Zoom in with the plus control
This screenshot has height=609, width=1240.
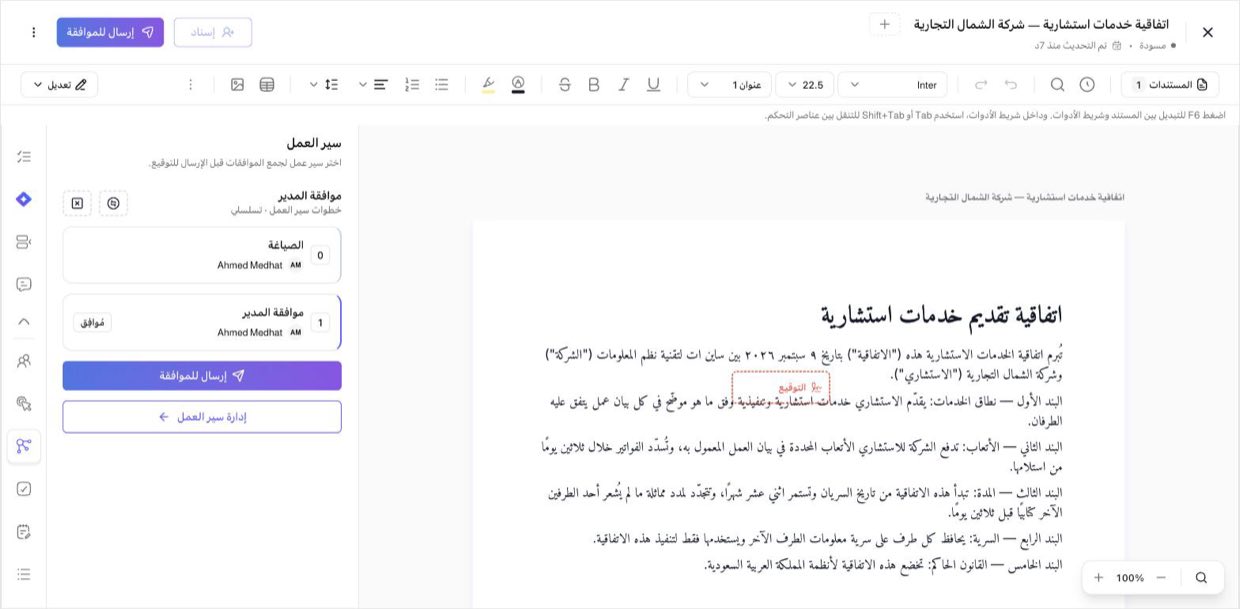coord(1099,577)
